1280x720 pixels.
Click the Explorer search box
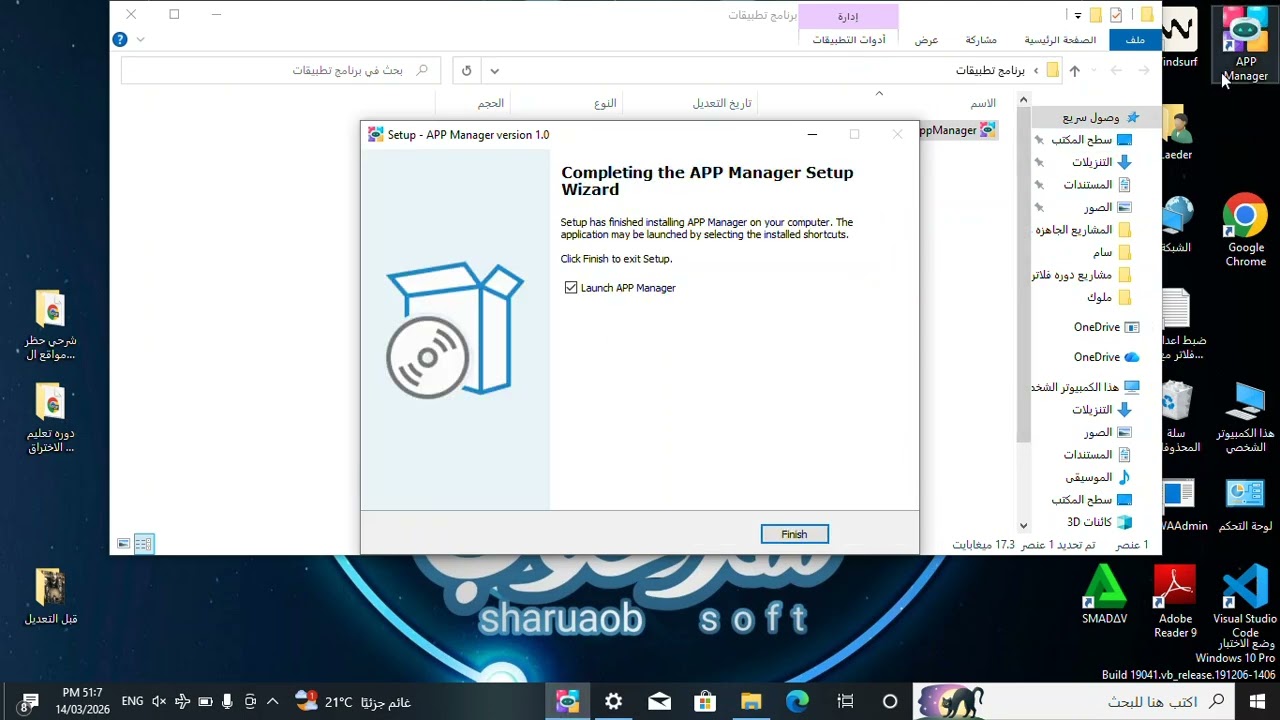tap(280, 71)
